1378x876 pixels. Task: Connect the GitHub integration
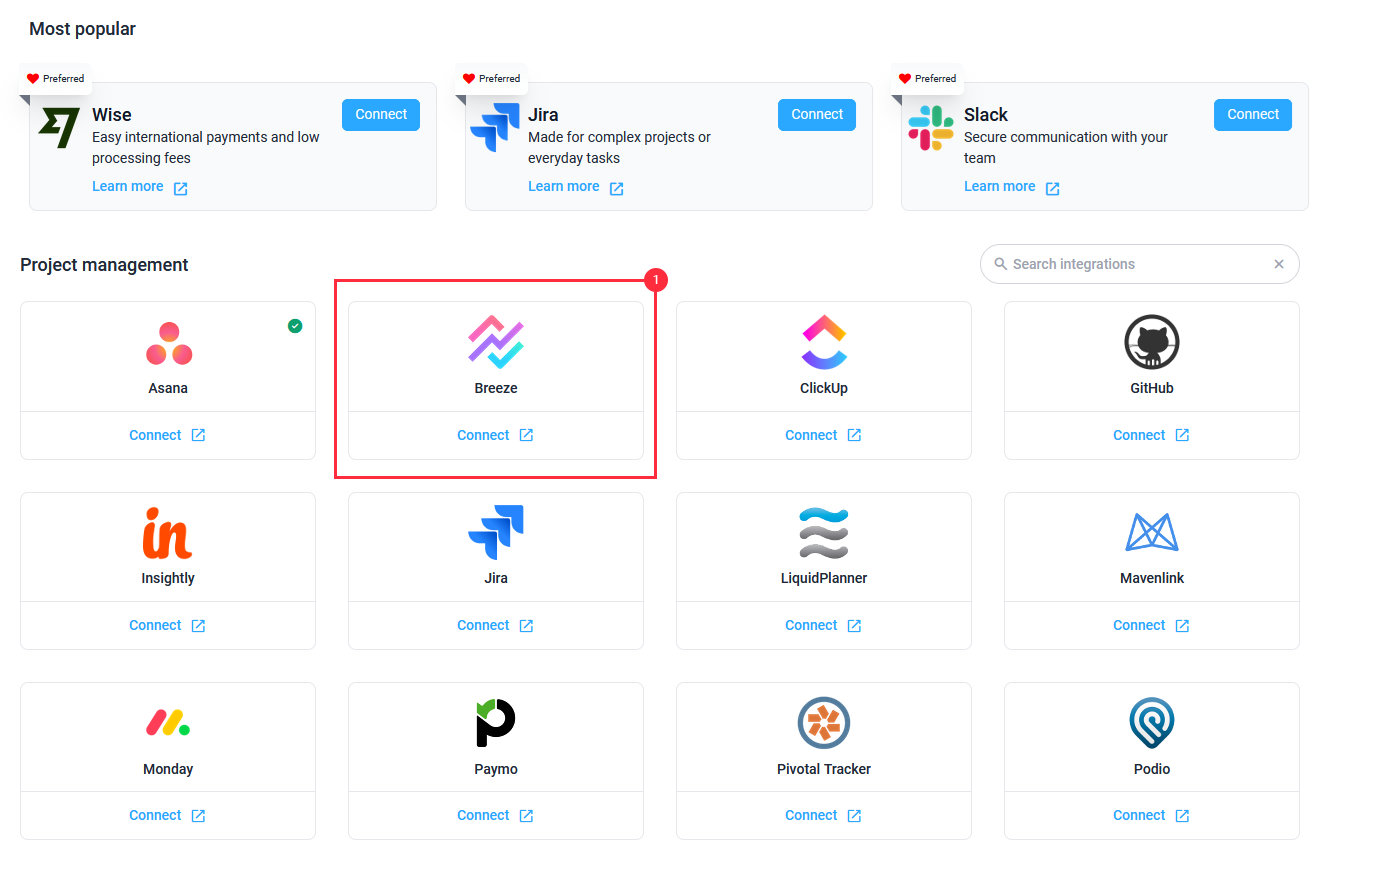click(1139, 435)
